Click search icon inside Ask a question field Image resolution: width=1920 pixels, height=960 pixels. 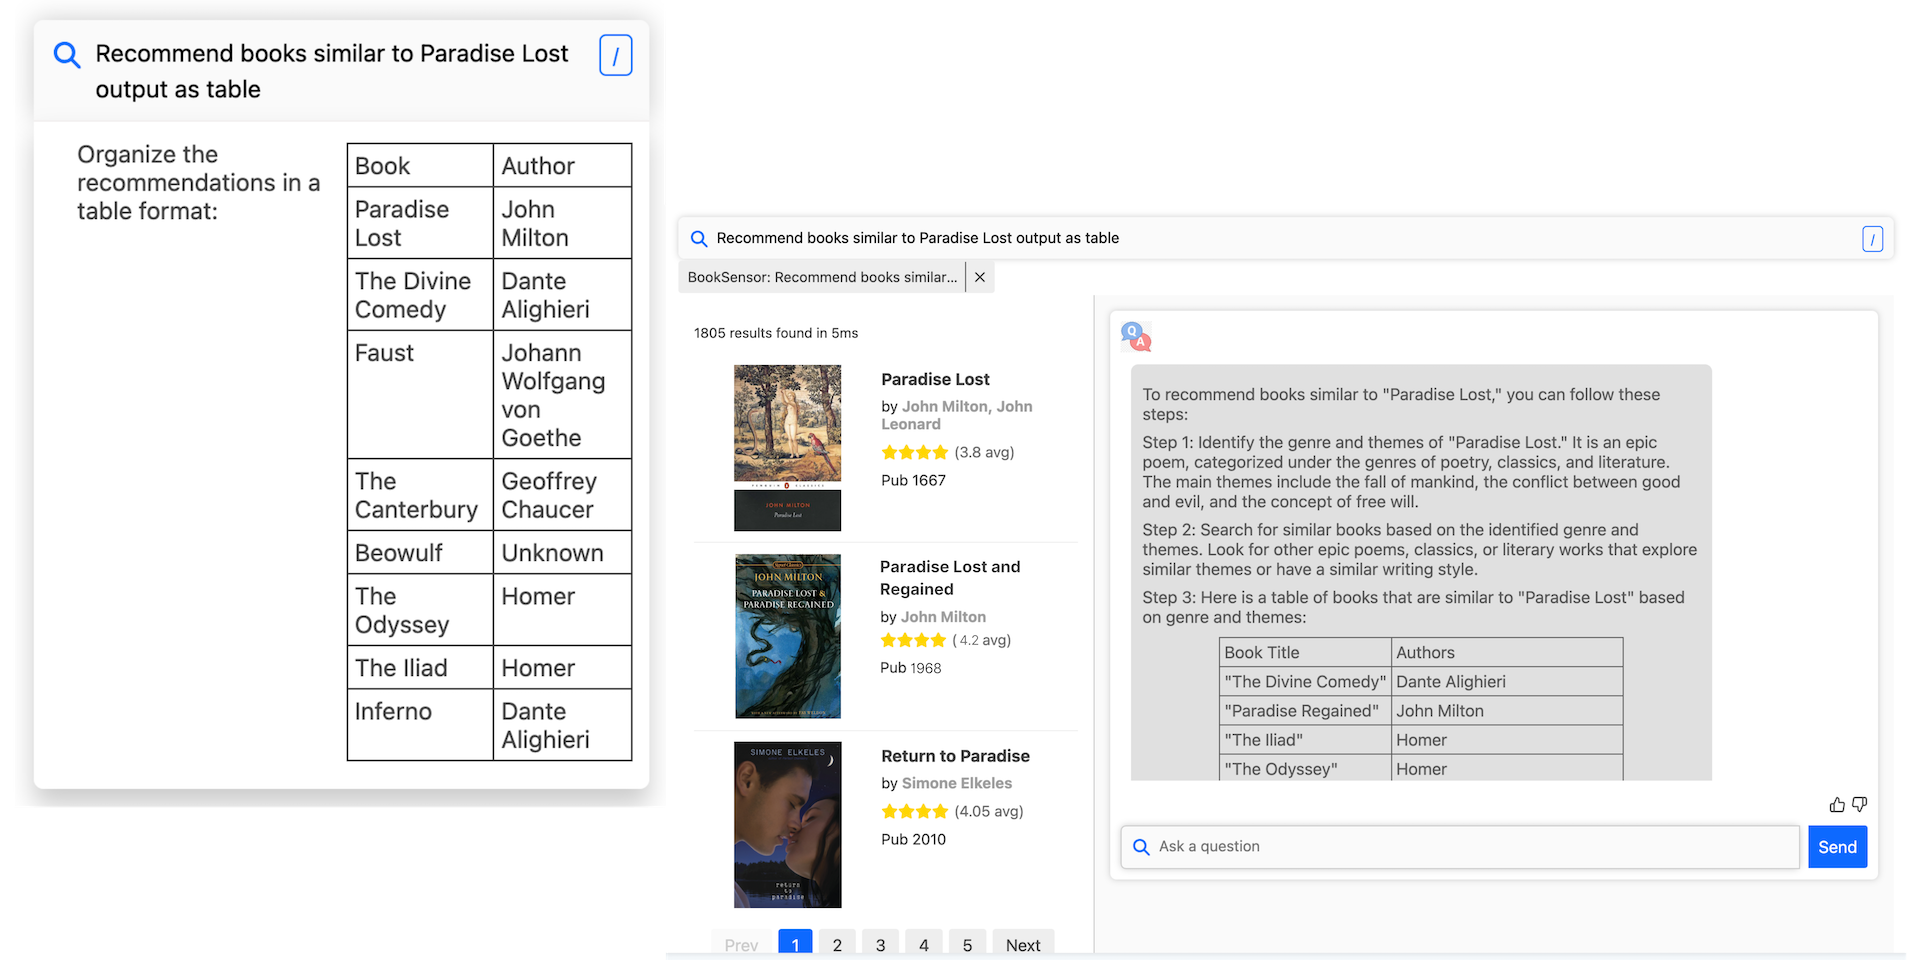[1141, 847]
